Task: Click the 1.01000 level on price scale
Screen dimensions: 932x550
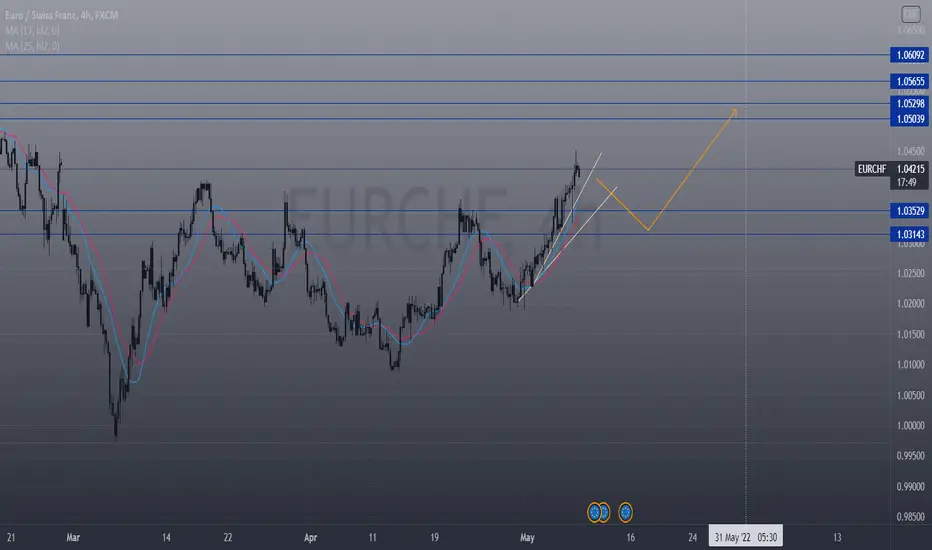Action: coord(910,364)
